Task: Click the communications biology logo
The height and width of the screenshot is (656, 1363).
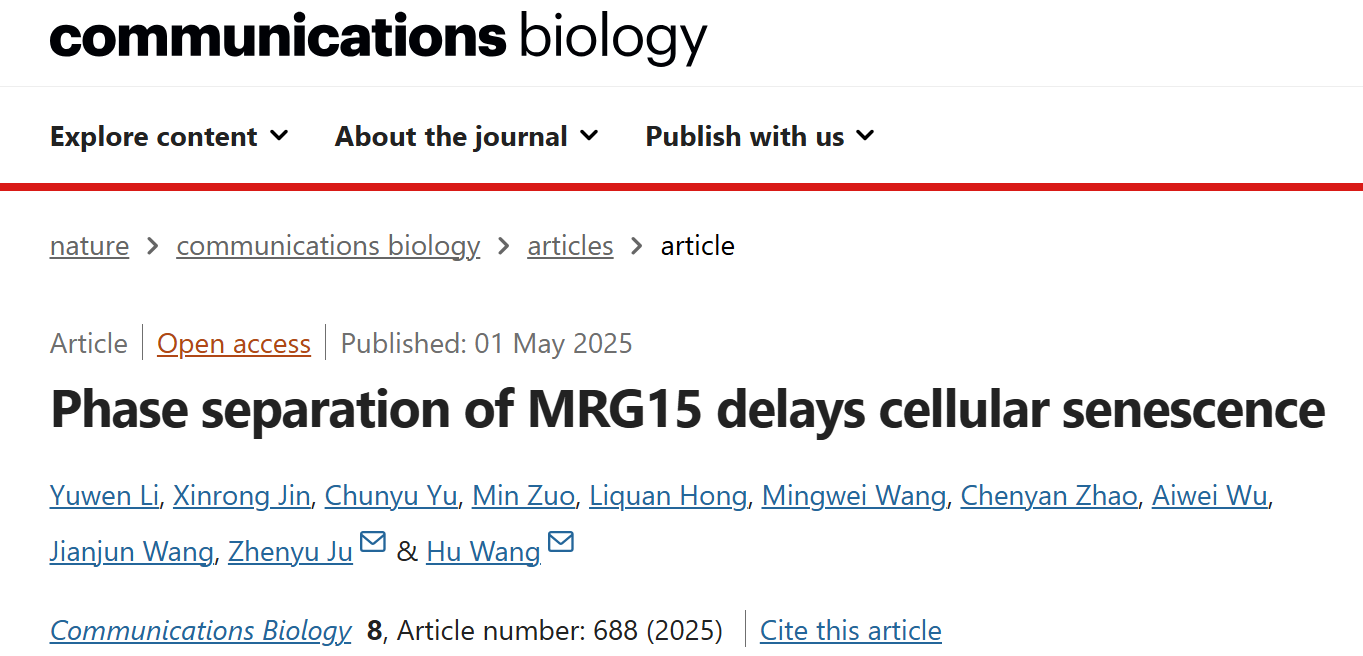Action: point(378,37)
